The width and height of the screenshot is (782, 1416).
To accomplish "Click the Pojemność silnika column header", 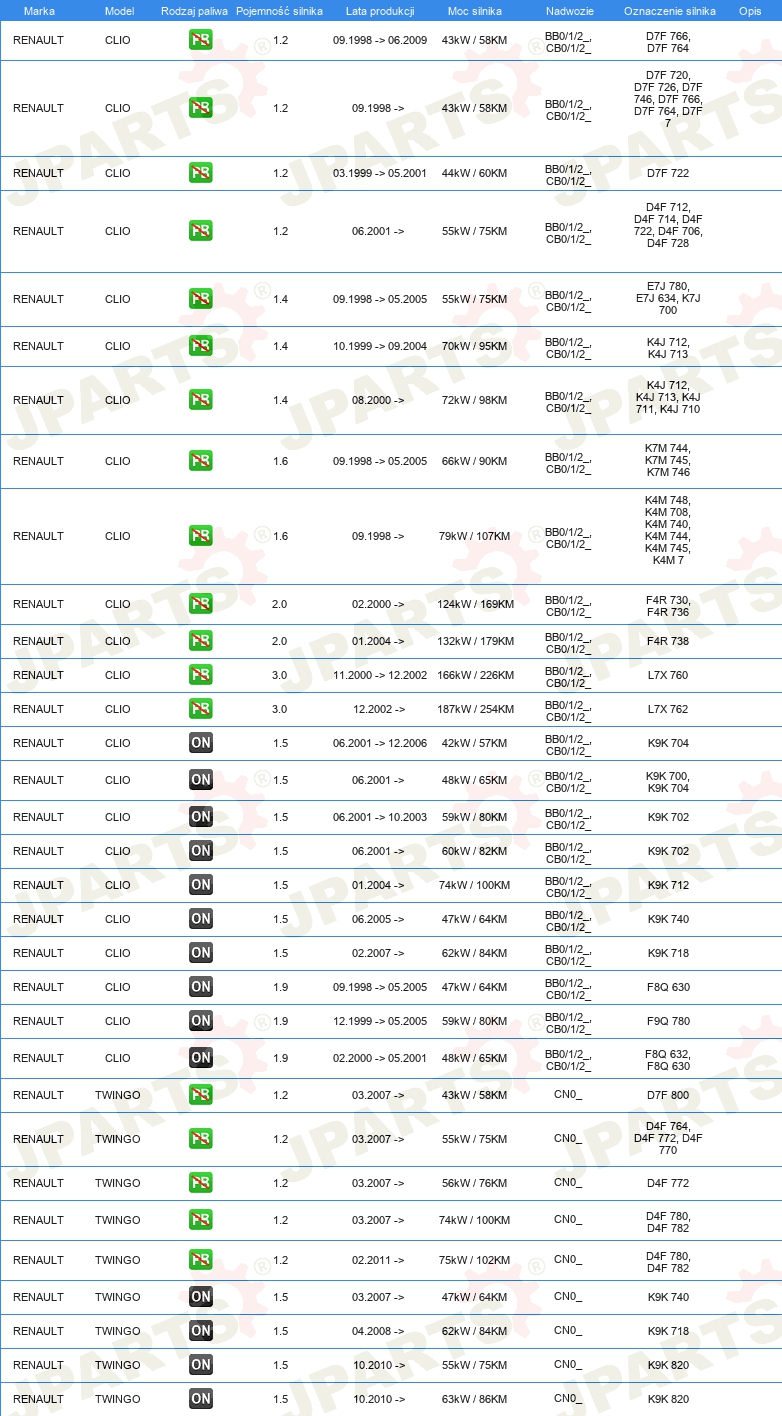I will point(280,10).
